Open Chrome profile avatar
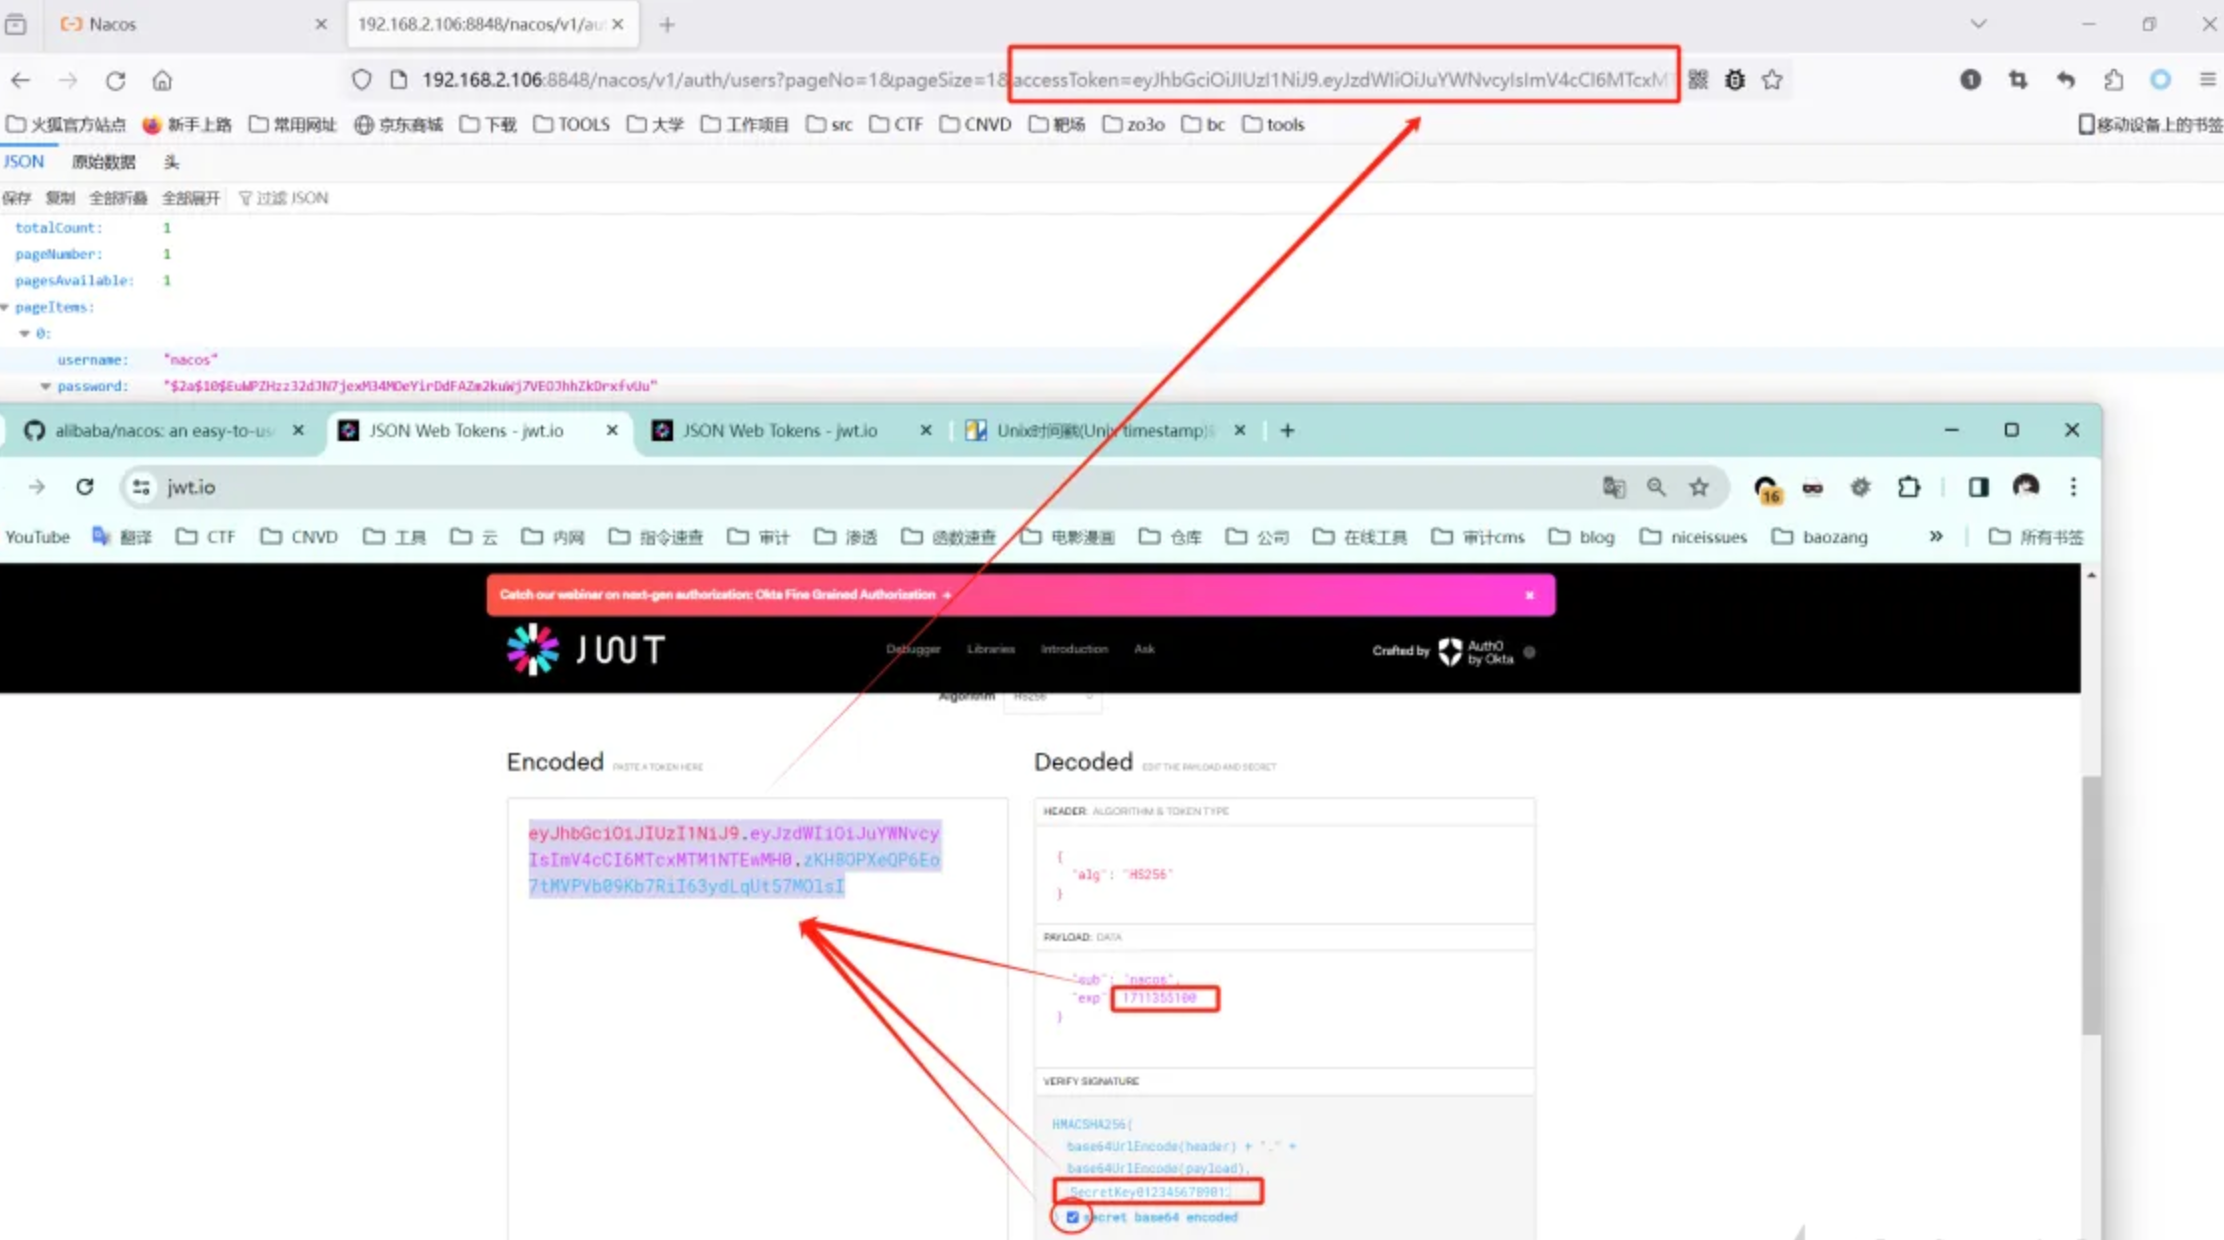This screenshot has width=2224, height=1240. tap(2026, 487)
